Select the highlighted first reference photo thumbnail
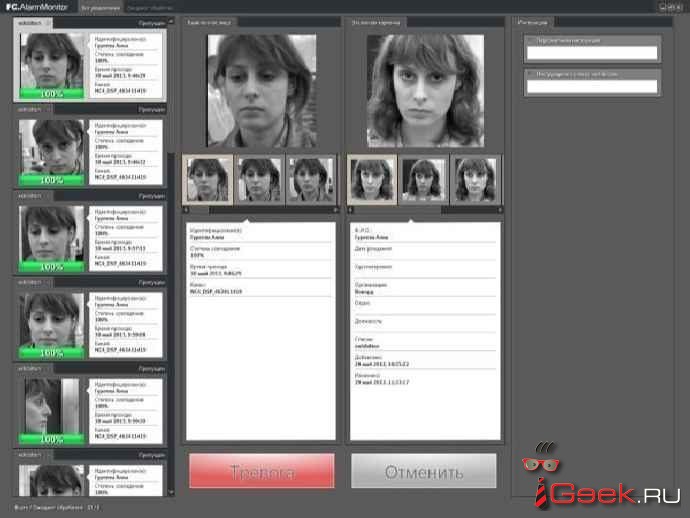Screen dimensions: 690x518 (x=372, y=180)
